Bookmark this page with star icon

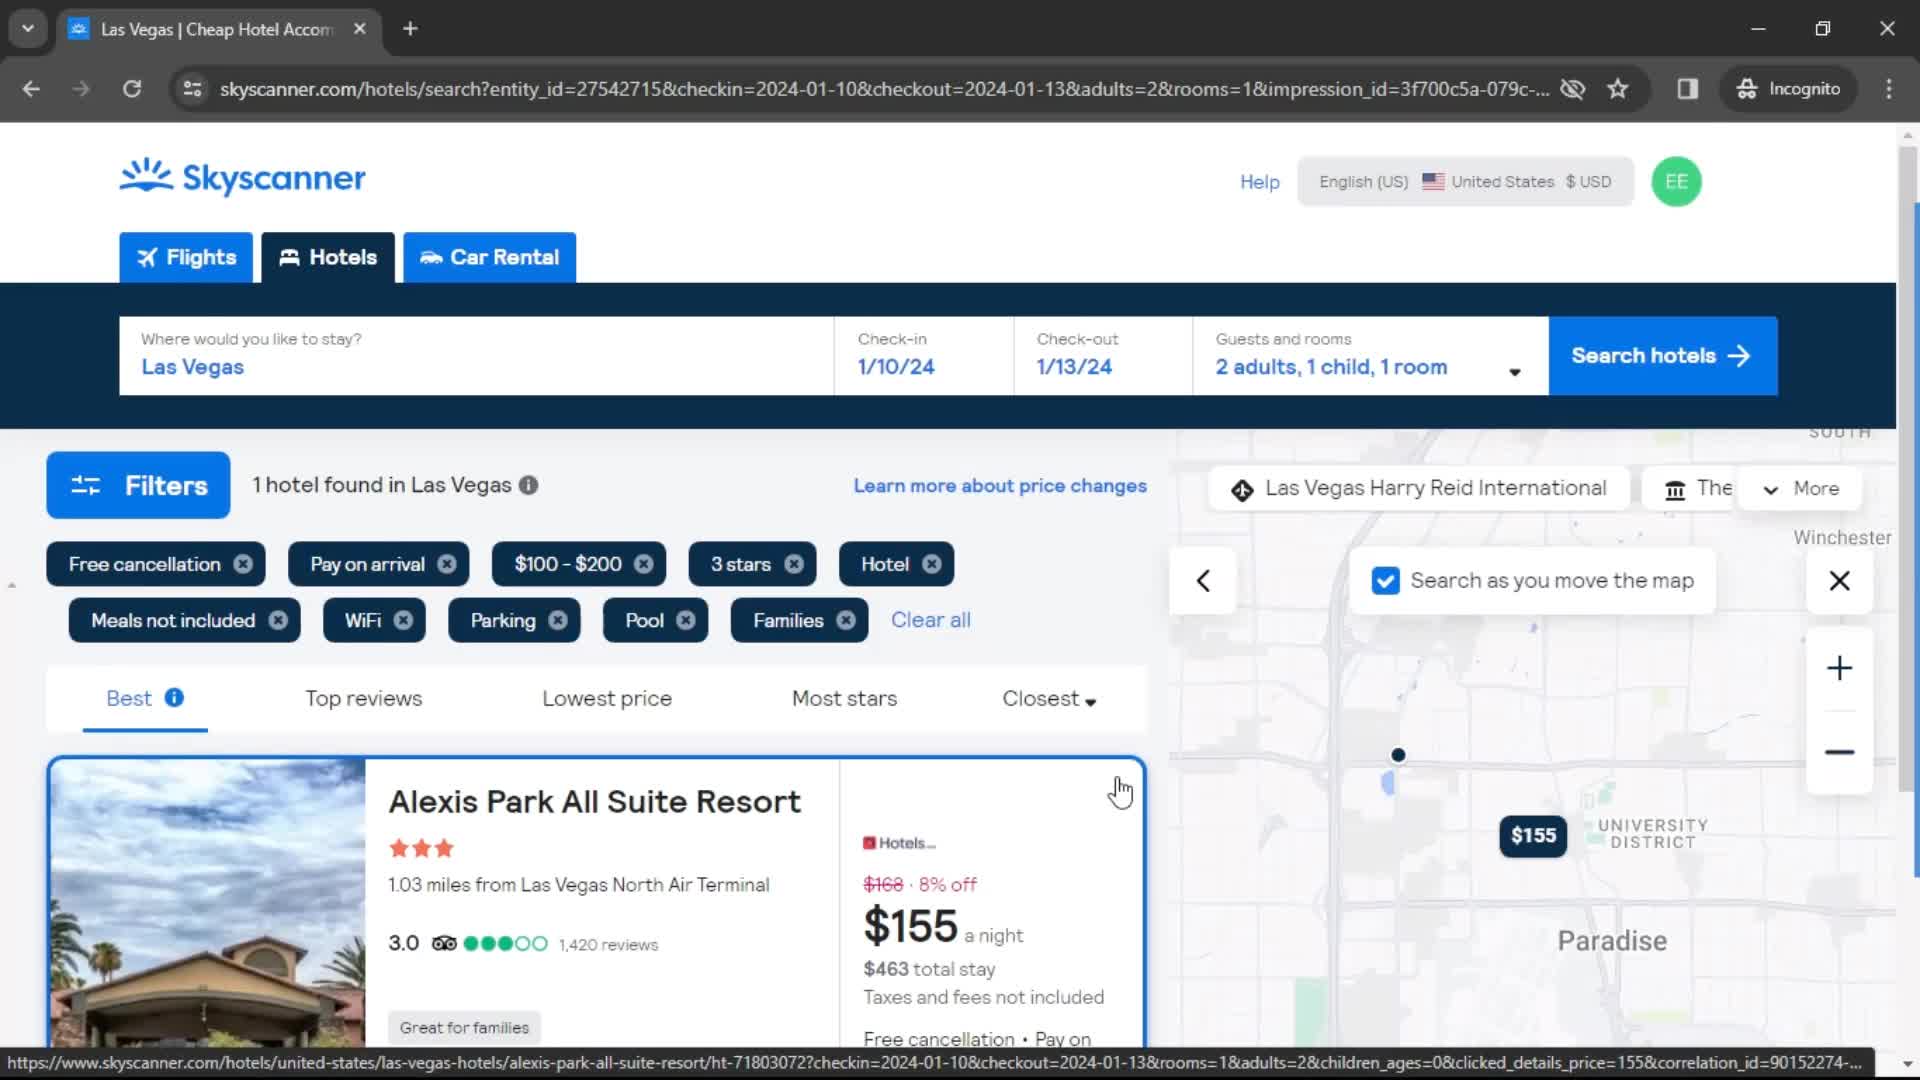(1617, 89)
